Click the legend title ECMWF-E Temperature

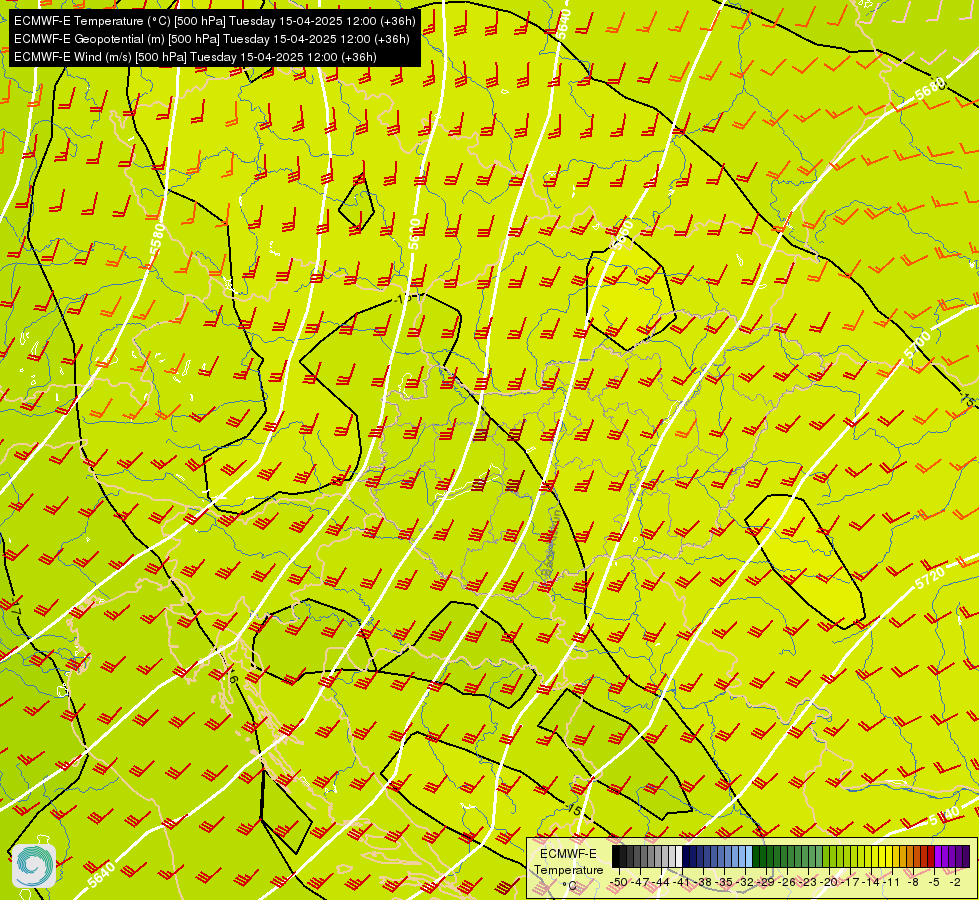(568, 862)
